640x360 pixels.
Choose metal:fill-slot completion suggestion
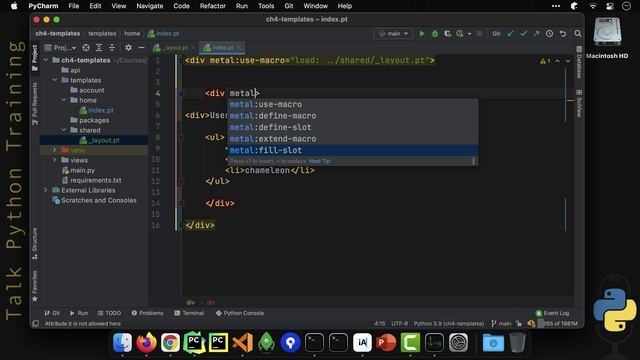point(353,150)
